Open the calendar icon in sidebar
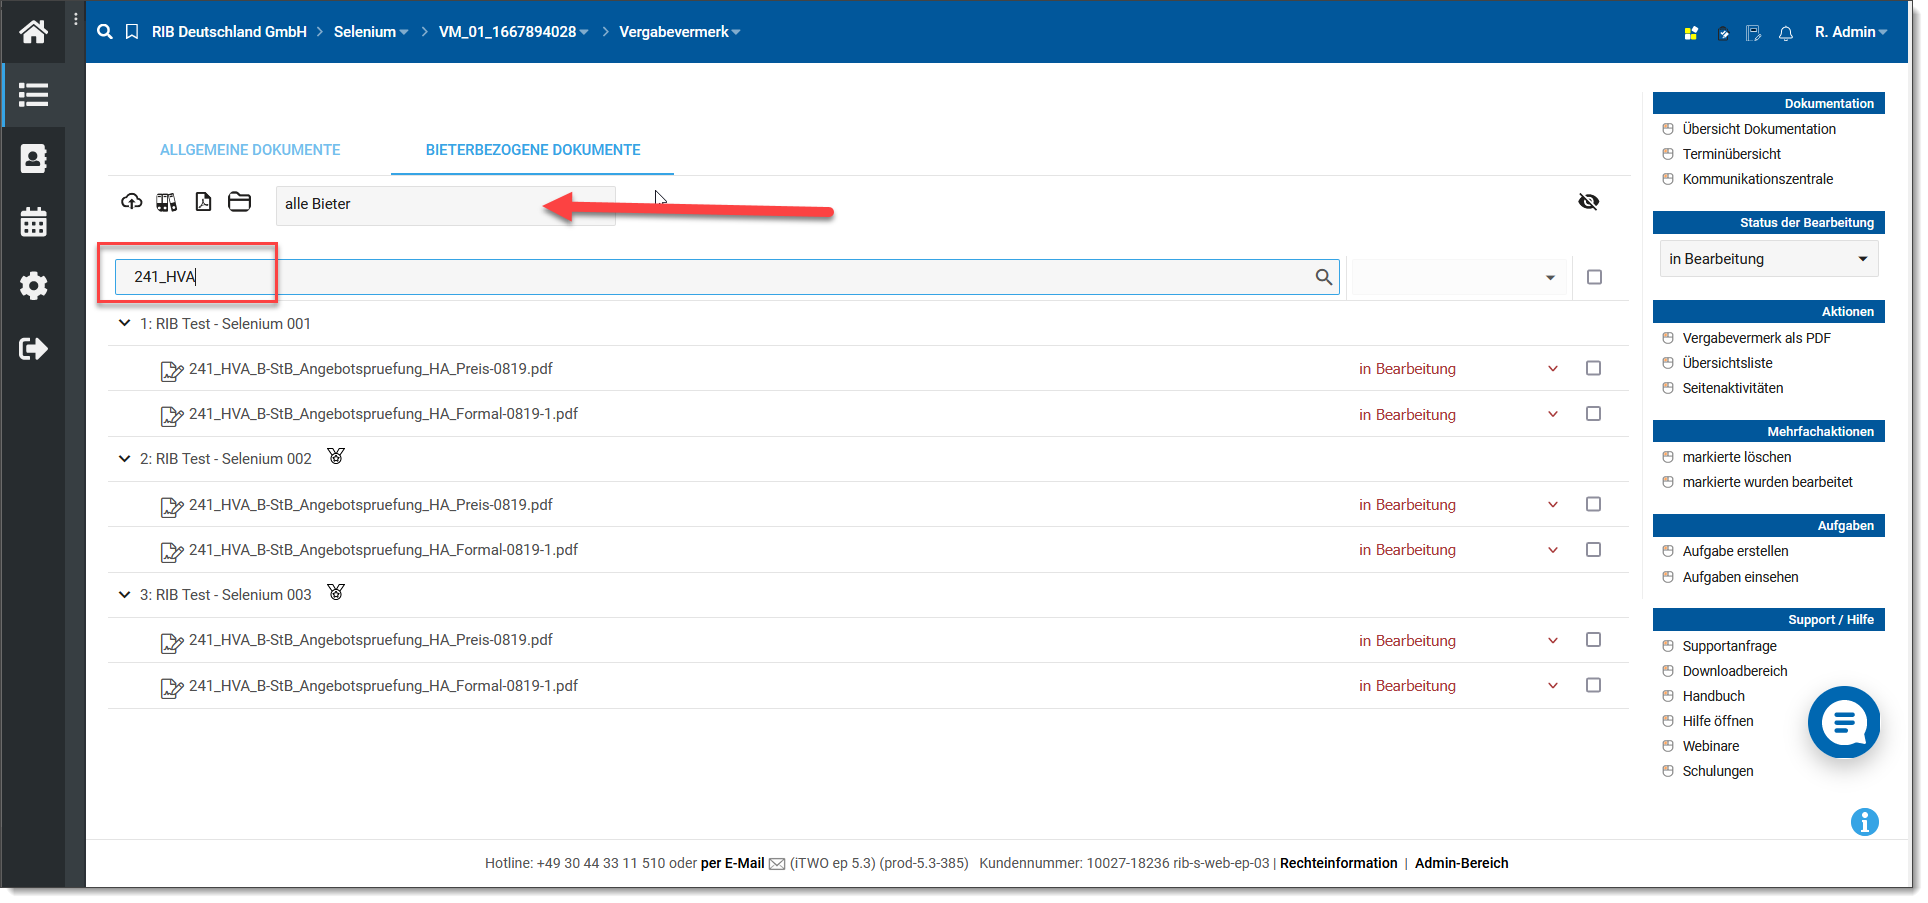1928x903 pixels. pos(33,222)
